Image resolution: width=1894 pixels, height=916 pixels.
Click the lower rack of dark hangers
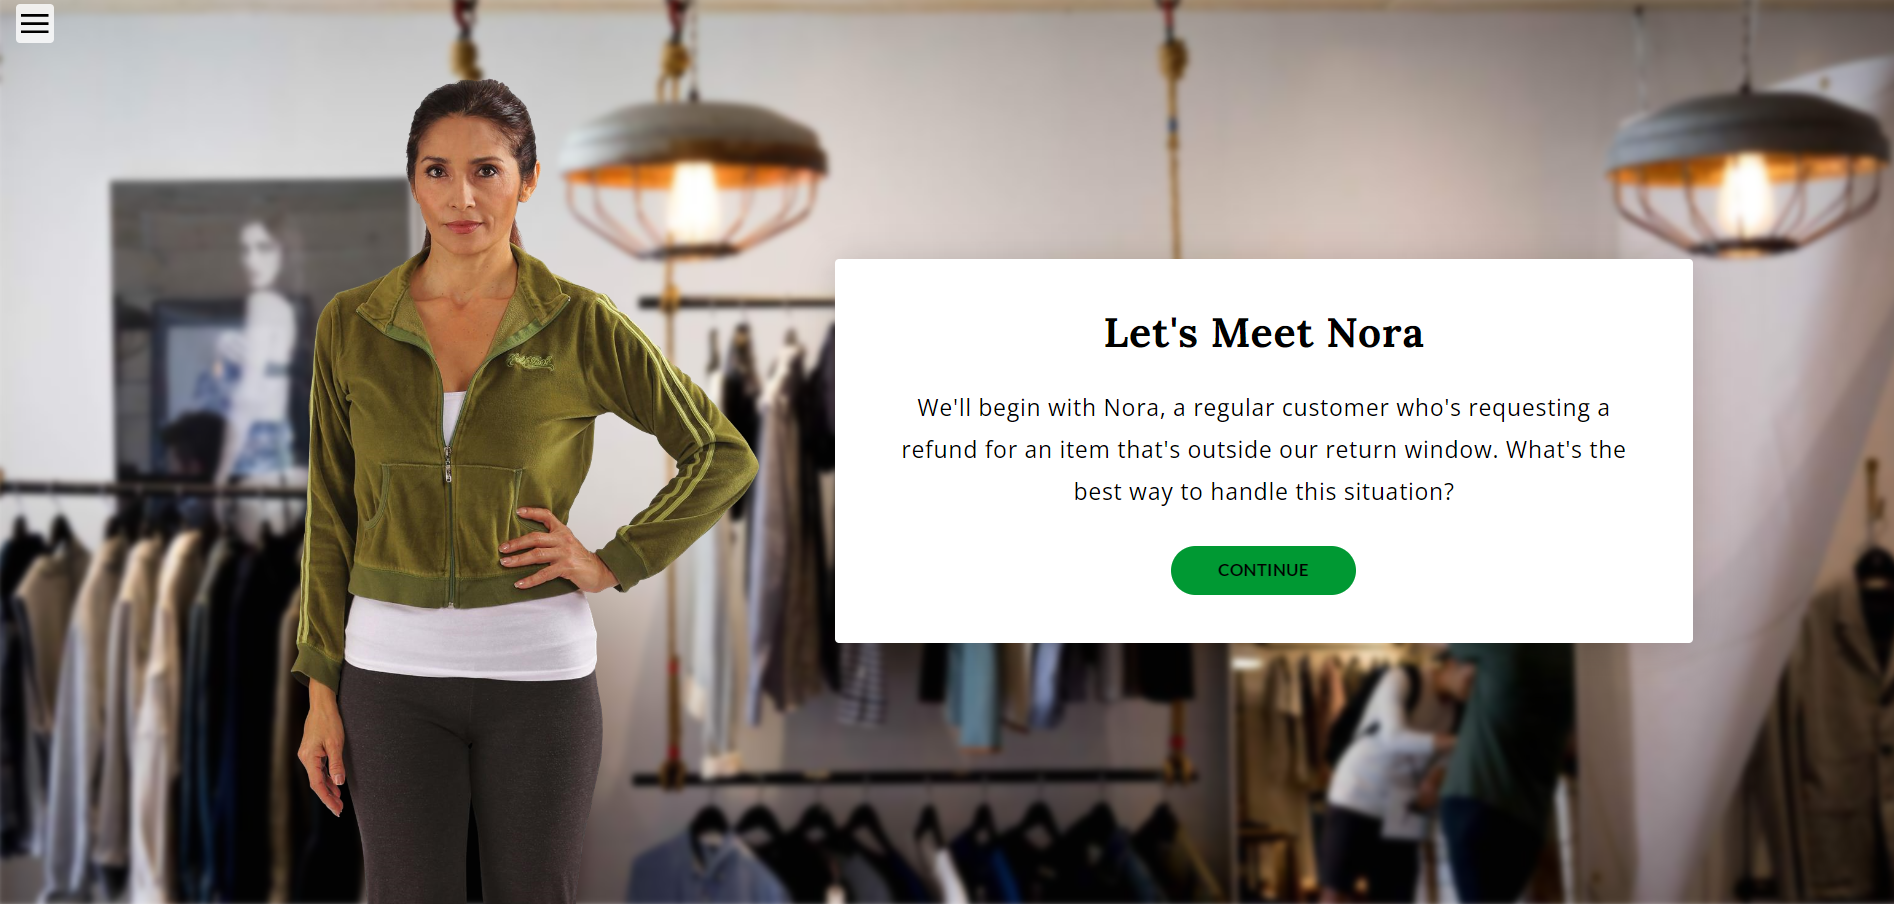[x=900, y=840]
